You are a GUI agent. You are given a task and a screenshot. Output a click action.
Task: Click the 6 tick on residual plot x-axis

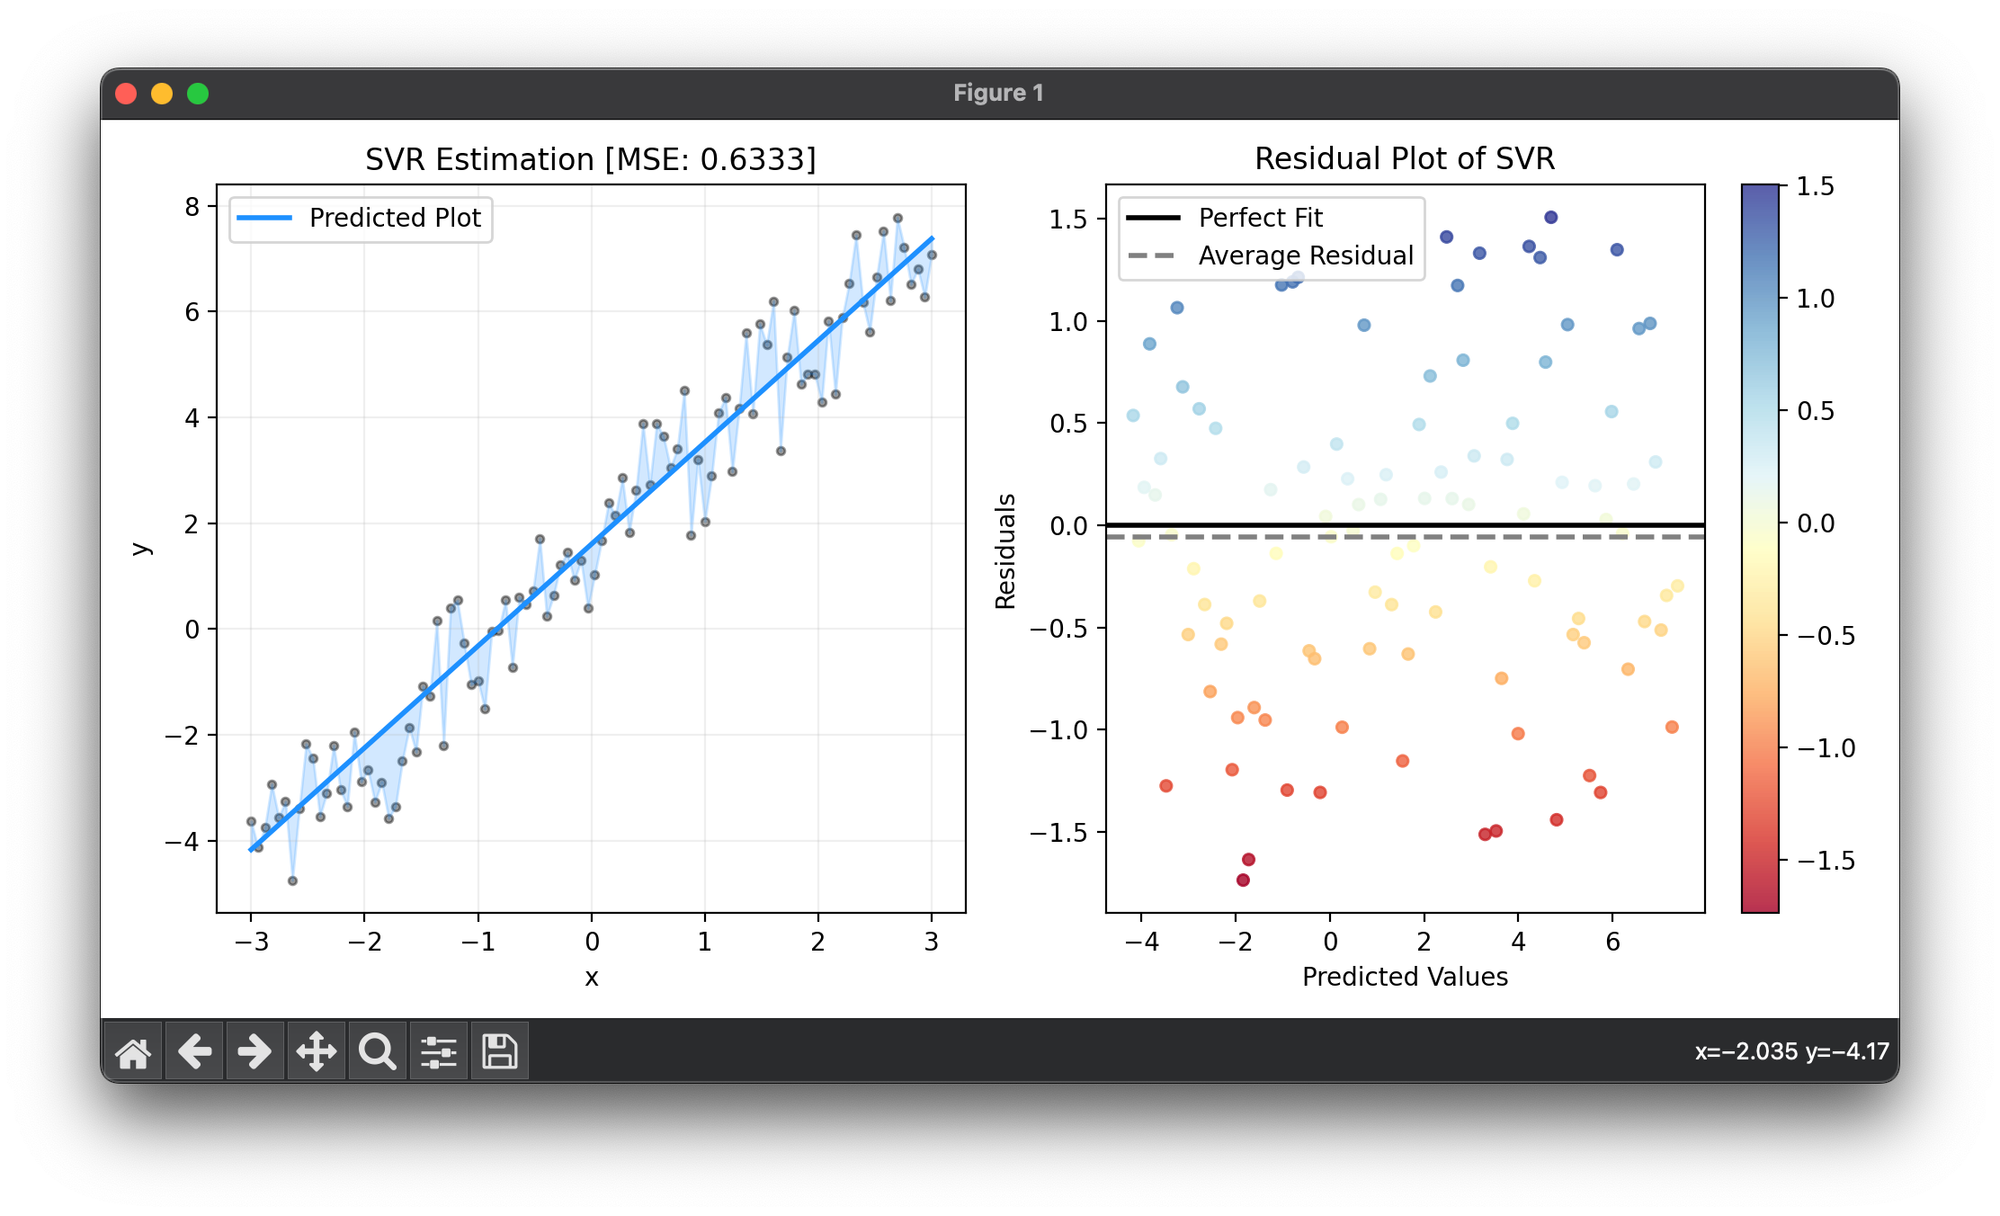click(1612, 941)
